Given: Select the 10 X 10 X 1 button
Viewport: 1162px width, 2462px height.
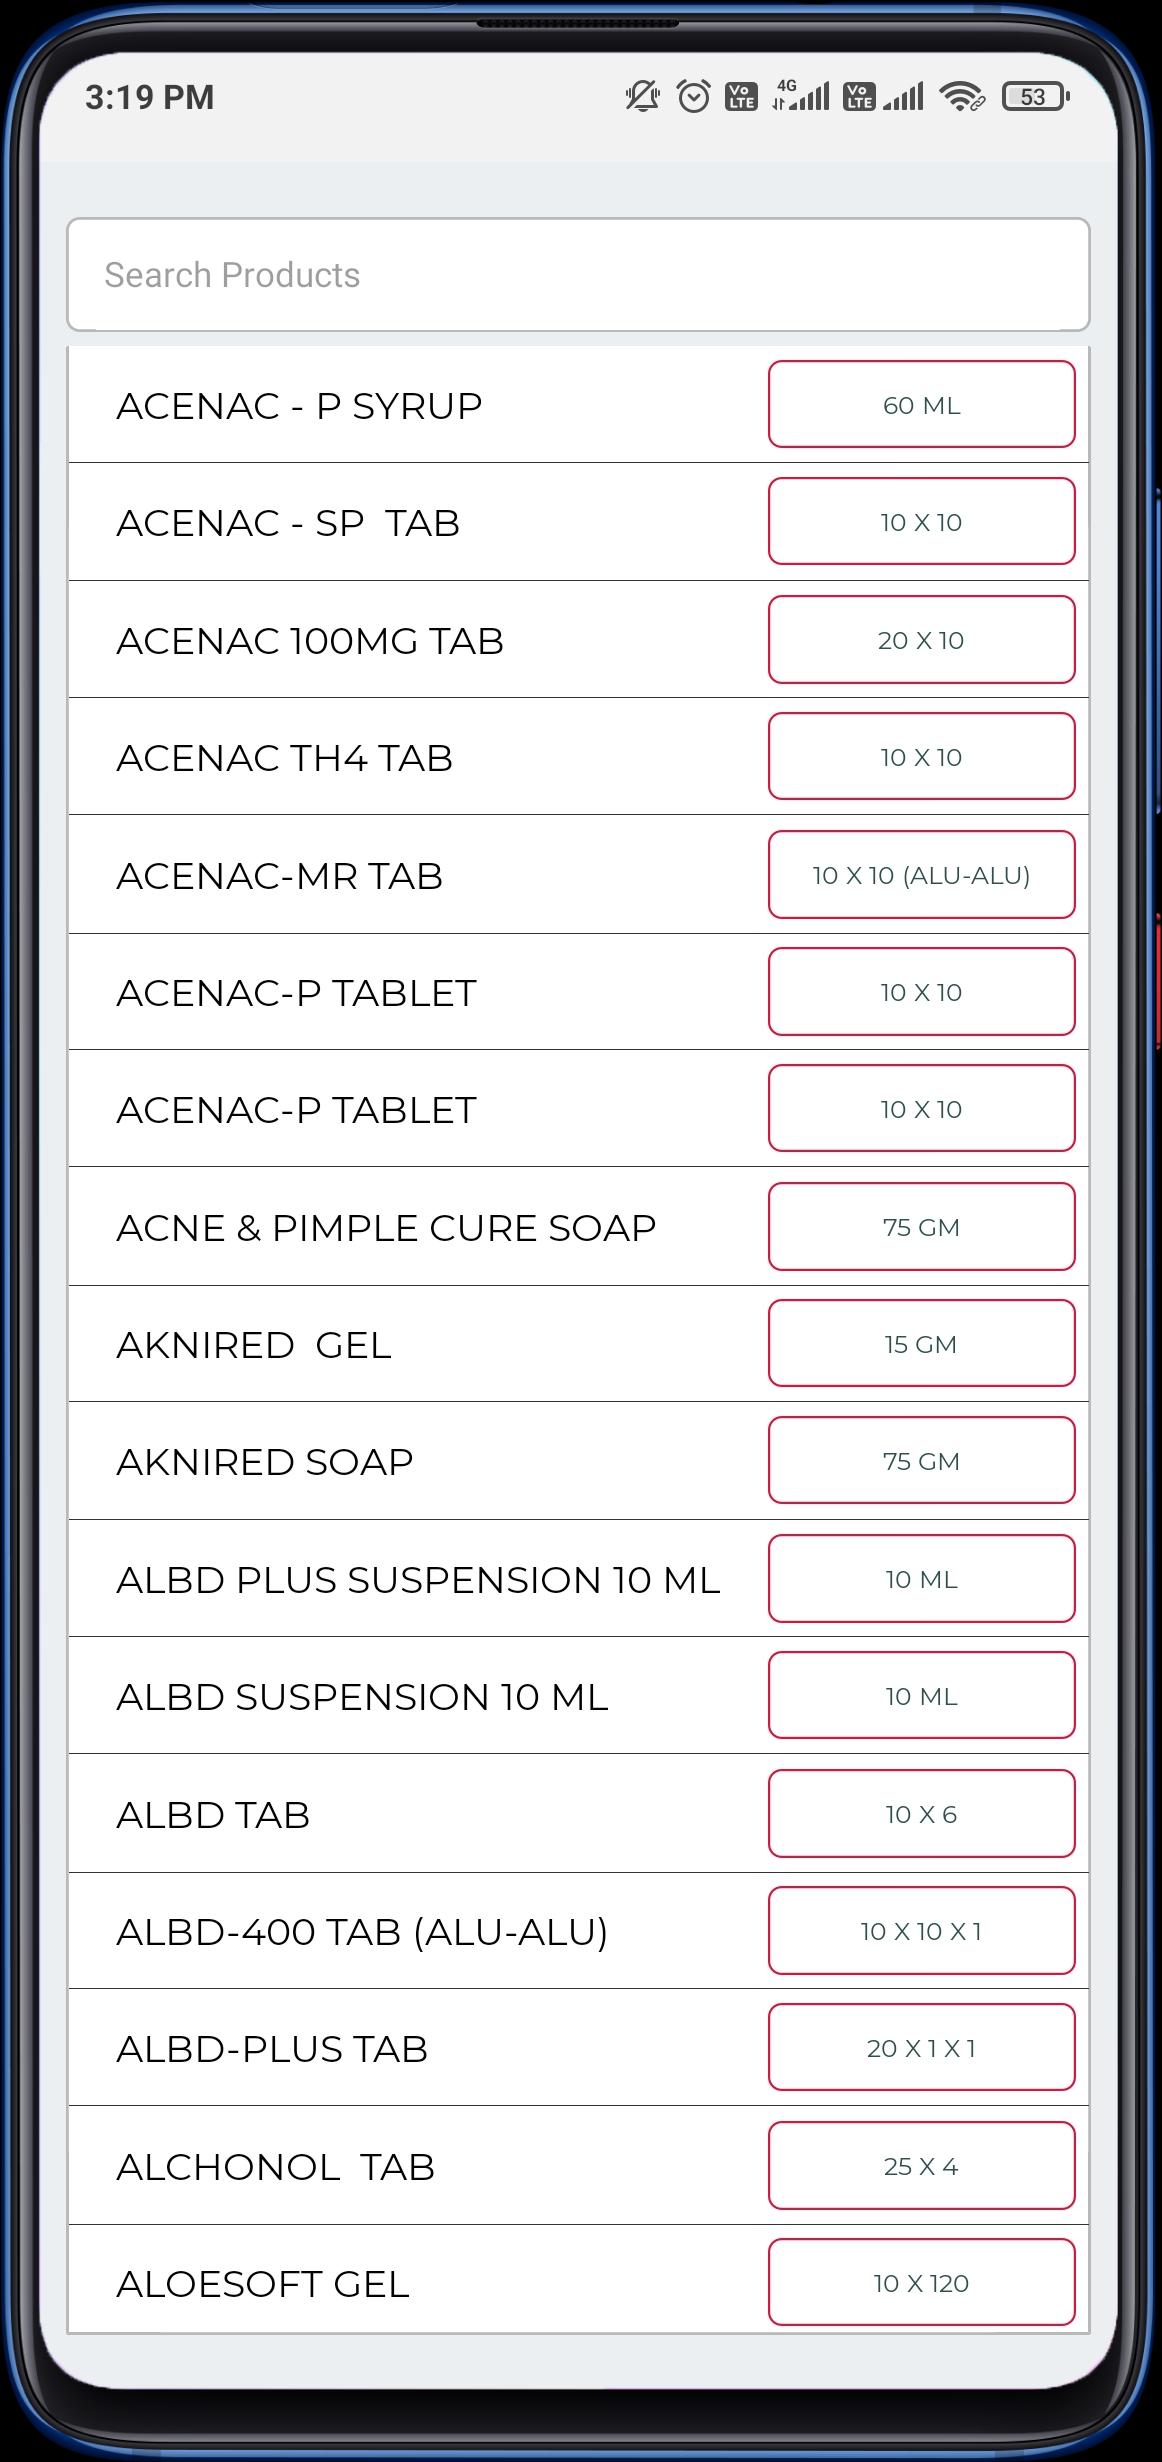Looking at the screenshot, I should click(921, 1931).
